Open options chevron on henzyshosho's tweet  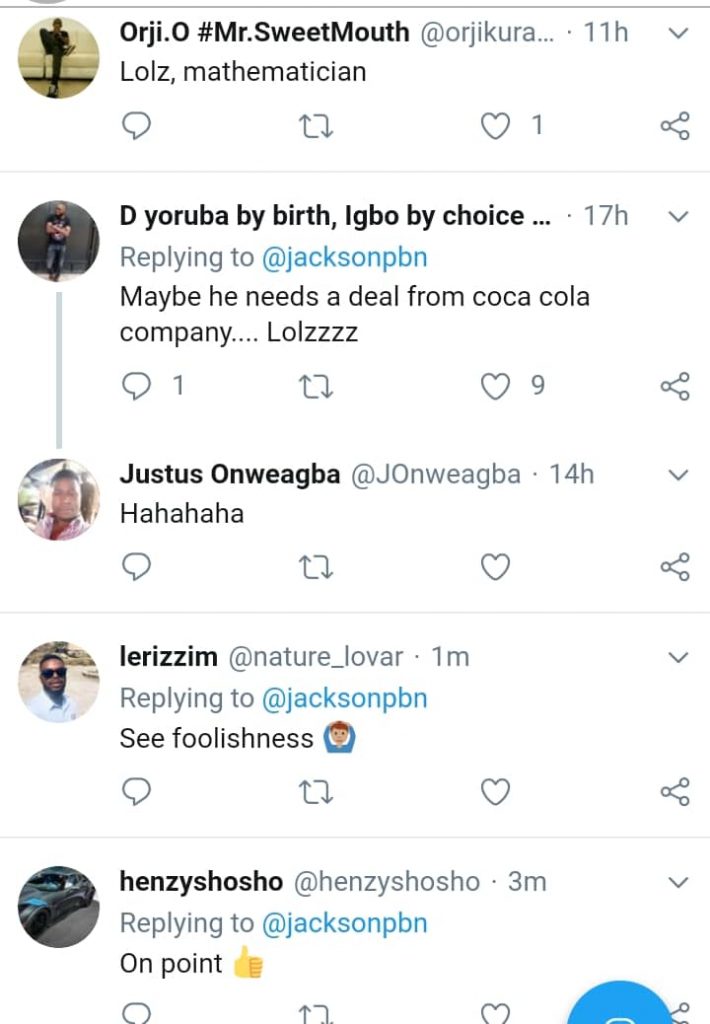(x=678, y=882)
